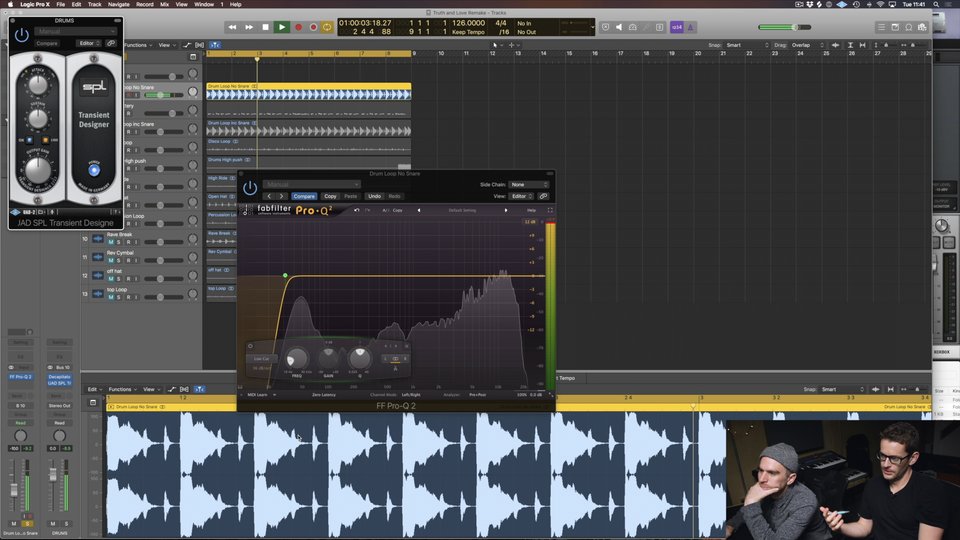Open the Track menu
Image resolution: width=960 pixels, height=540 pixels.
click(x=94, y=4)
